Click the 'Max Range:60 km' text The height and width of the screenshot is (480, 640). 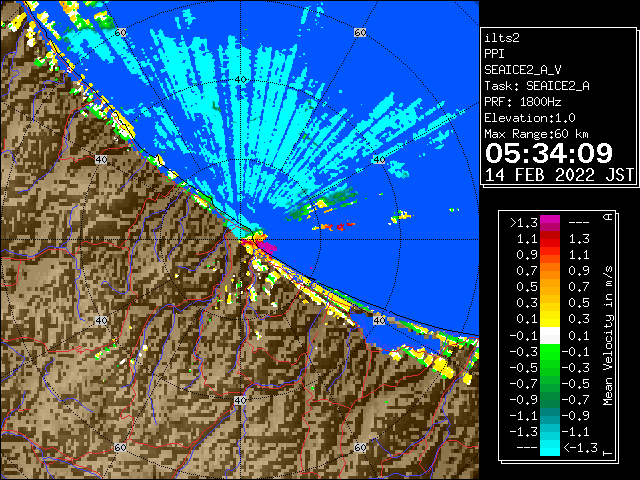pos(536,134)
